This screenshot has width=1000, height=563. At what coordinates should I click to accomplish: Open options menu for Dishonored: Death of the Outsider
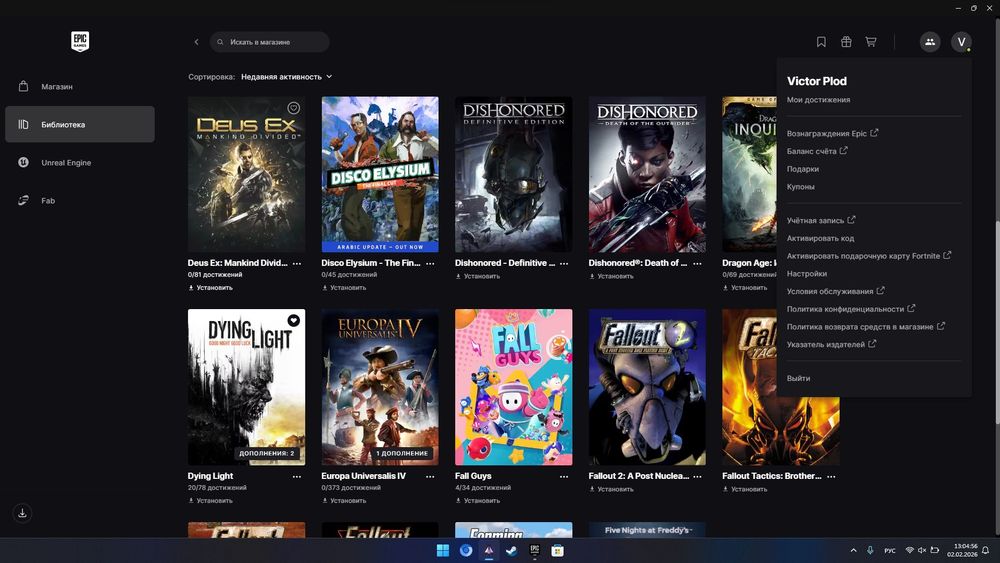click(x=698, y=263)
